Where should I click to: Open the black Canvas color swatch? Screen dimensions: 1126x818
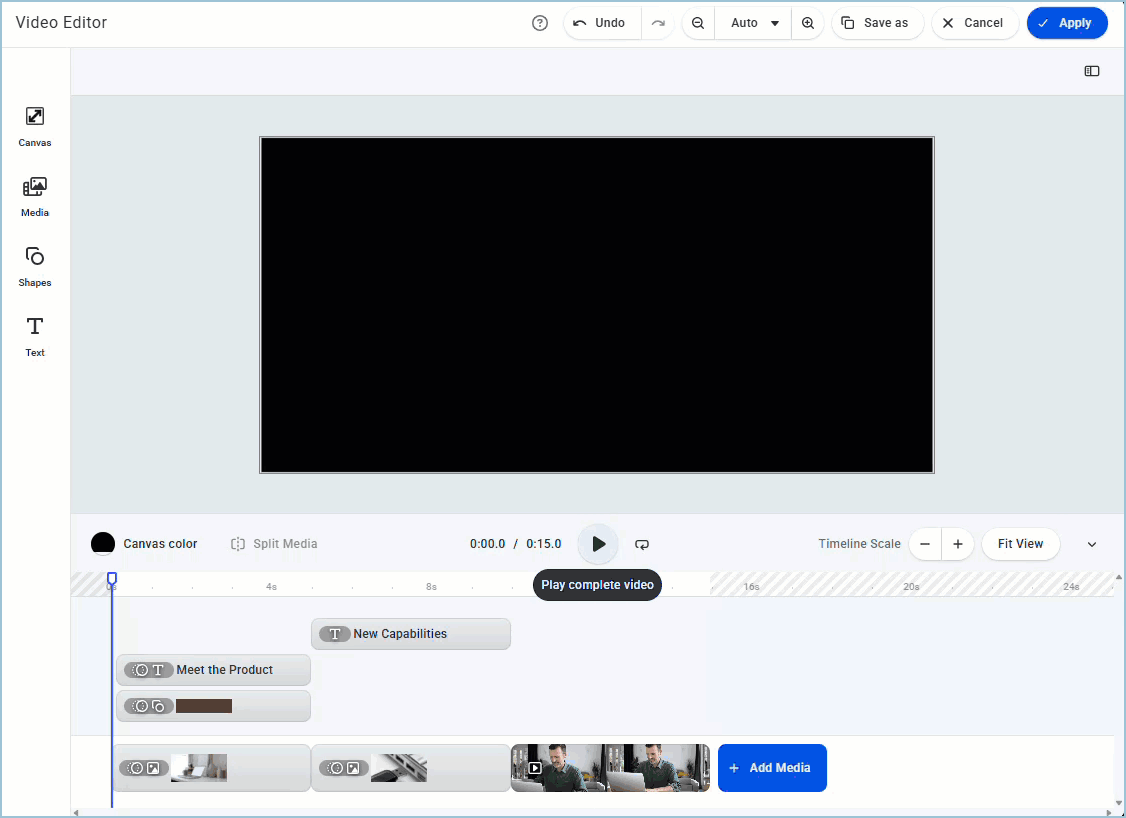point(103,544)
